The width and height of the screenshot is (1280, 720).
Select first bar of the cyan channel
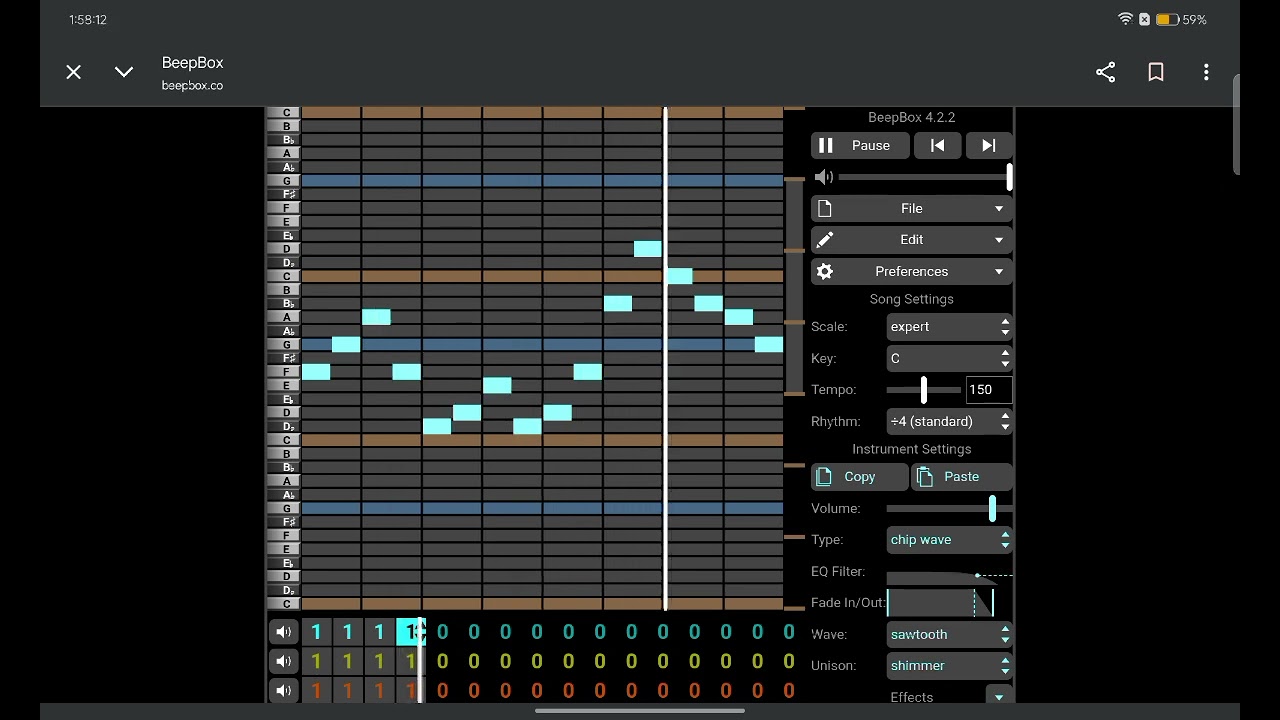click(x=316, y=632)
